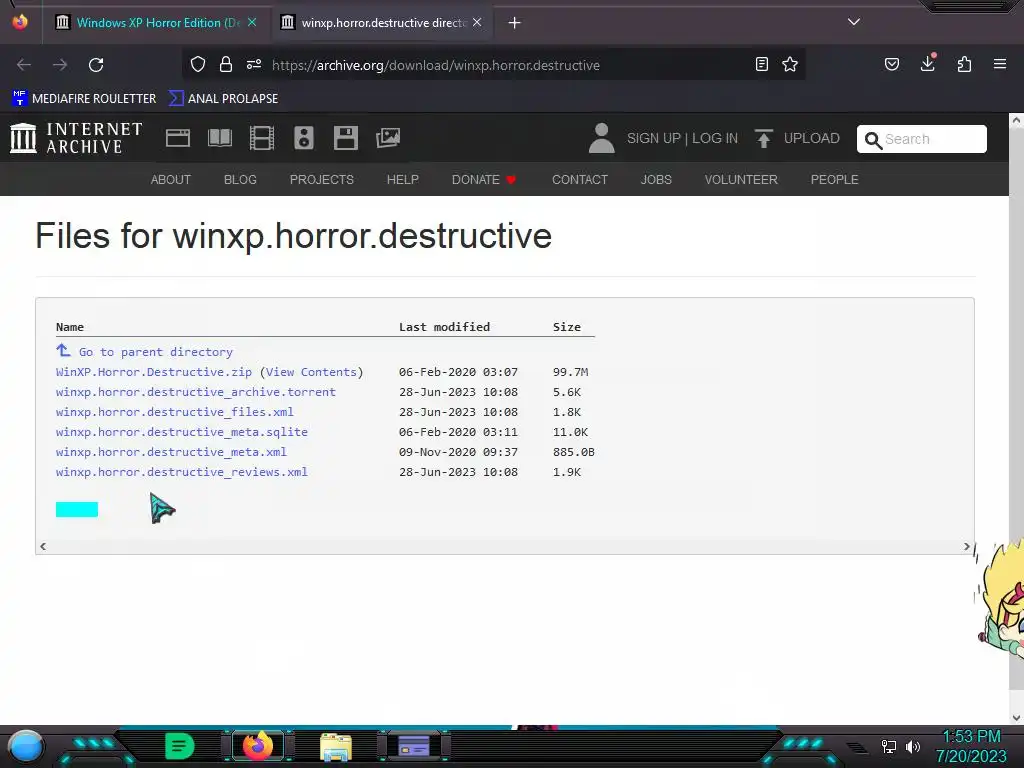
Task: Open the PROJECTS menu item
Action: (x=322, y=180)
